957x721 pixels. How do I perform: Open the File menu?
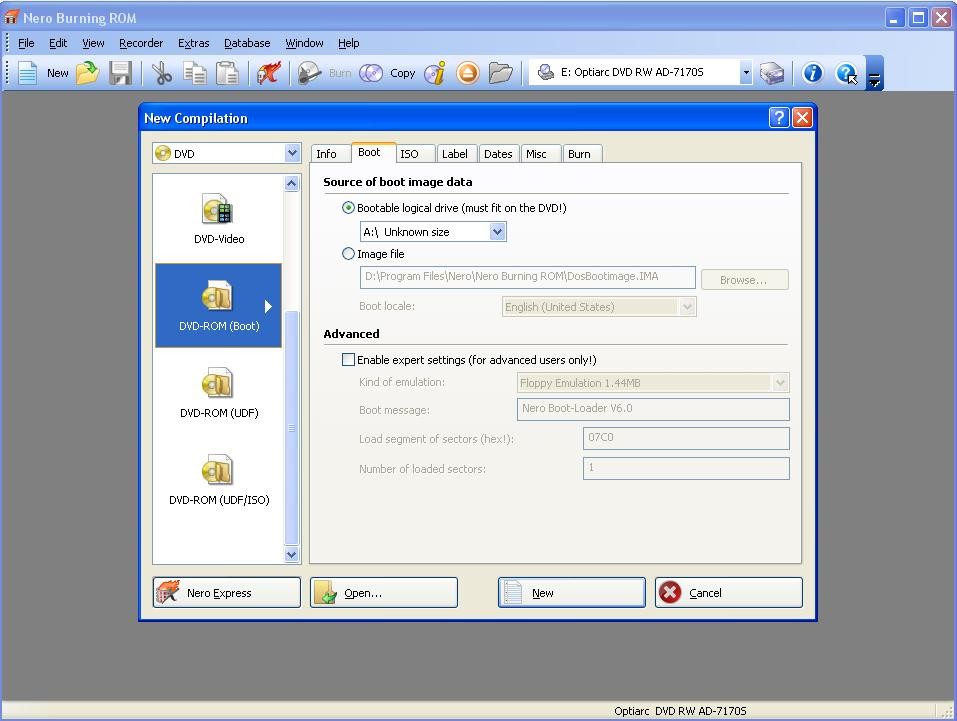coord(26,43)
